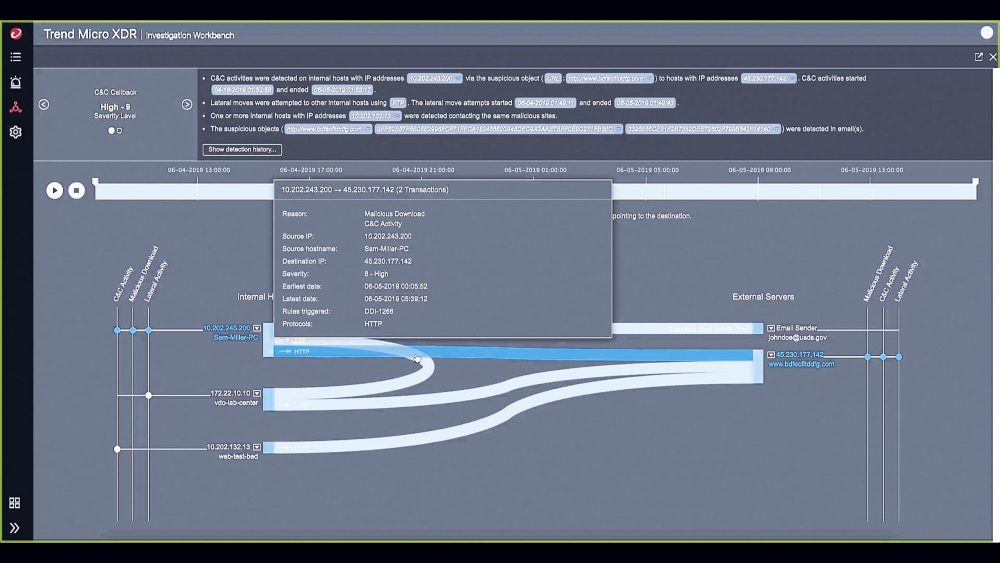Open settings gear icon in sidebar
Screen dimensions: 1000x563
[15, 132]
